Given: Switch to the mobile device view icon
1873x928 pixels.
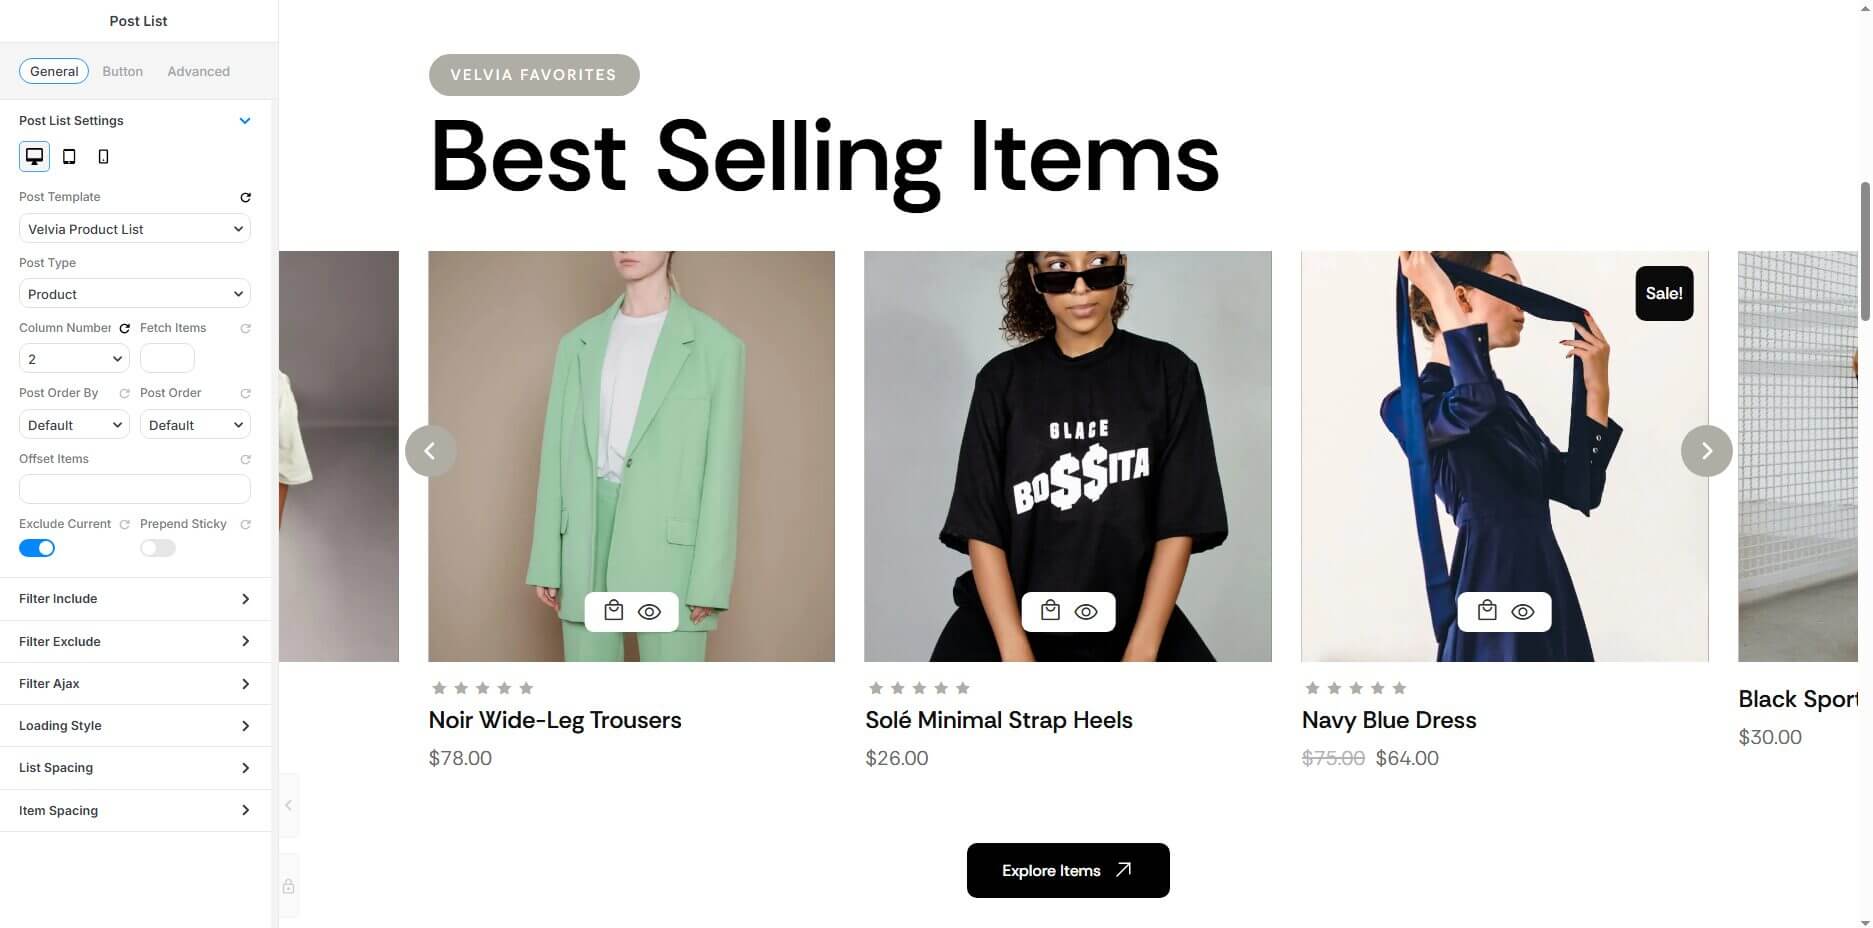Looking at the screenshot, I should click(103, 156).
